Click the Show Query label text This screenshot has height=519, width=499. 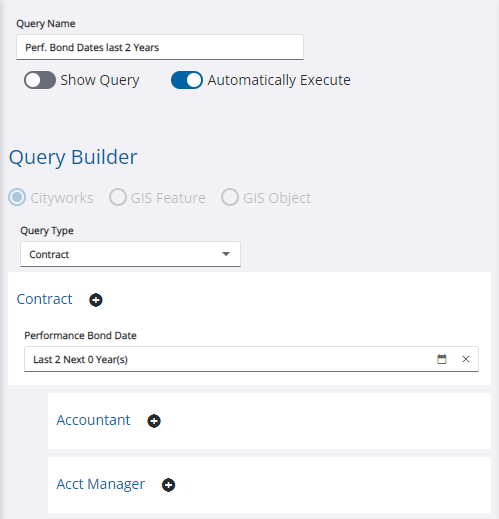(x=100, y=80)
